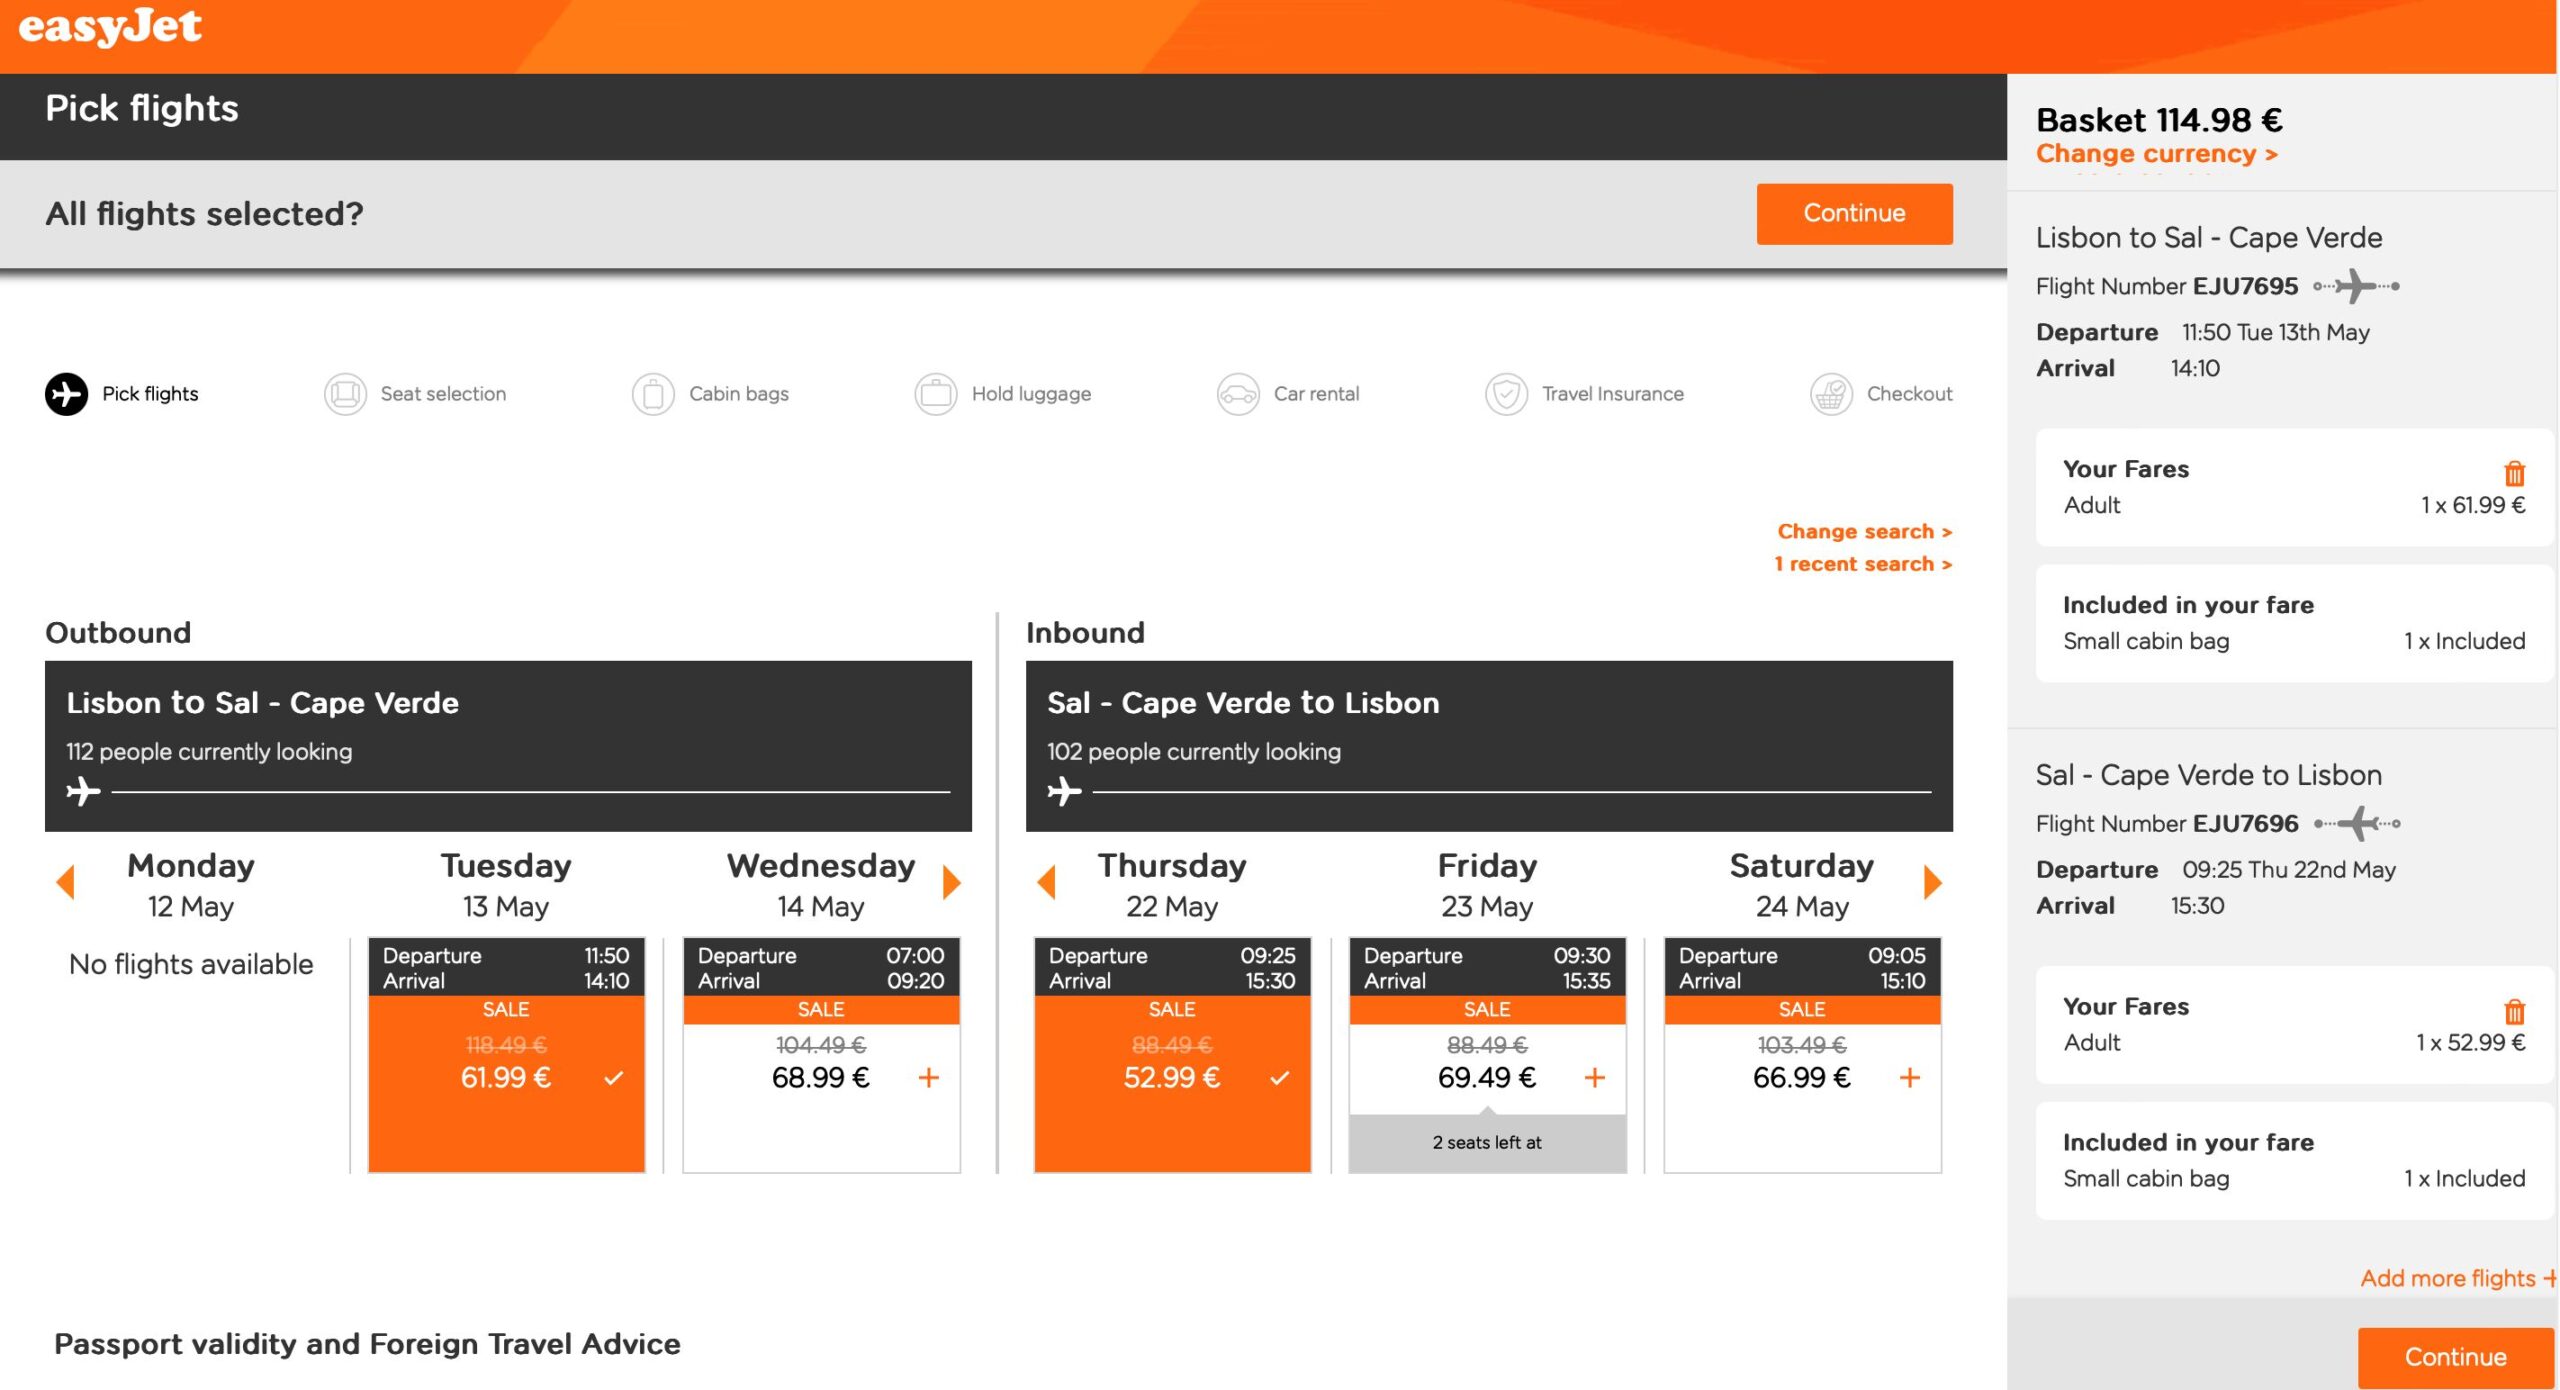Viewport: 2560px width, 1390px height.
Task: Click the No flights available message
Action: tap(191, 964)
